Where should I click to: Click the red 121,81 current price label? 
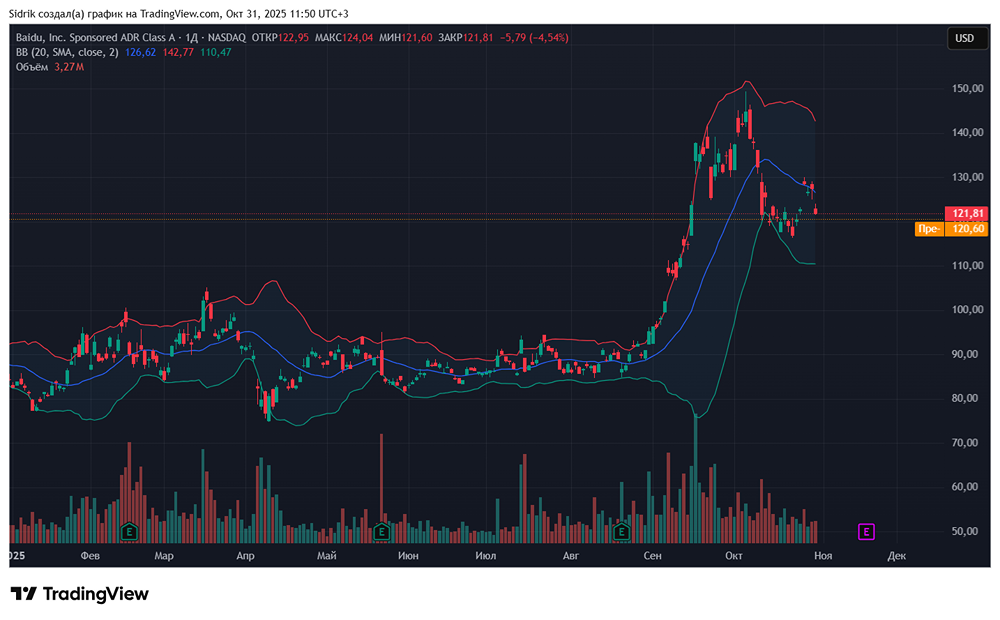(965, 213)
